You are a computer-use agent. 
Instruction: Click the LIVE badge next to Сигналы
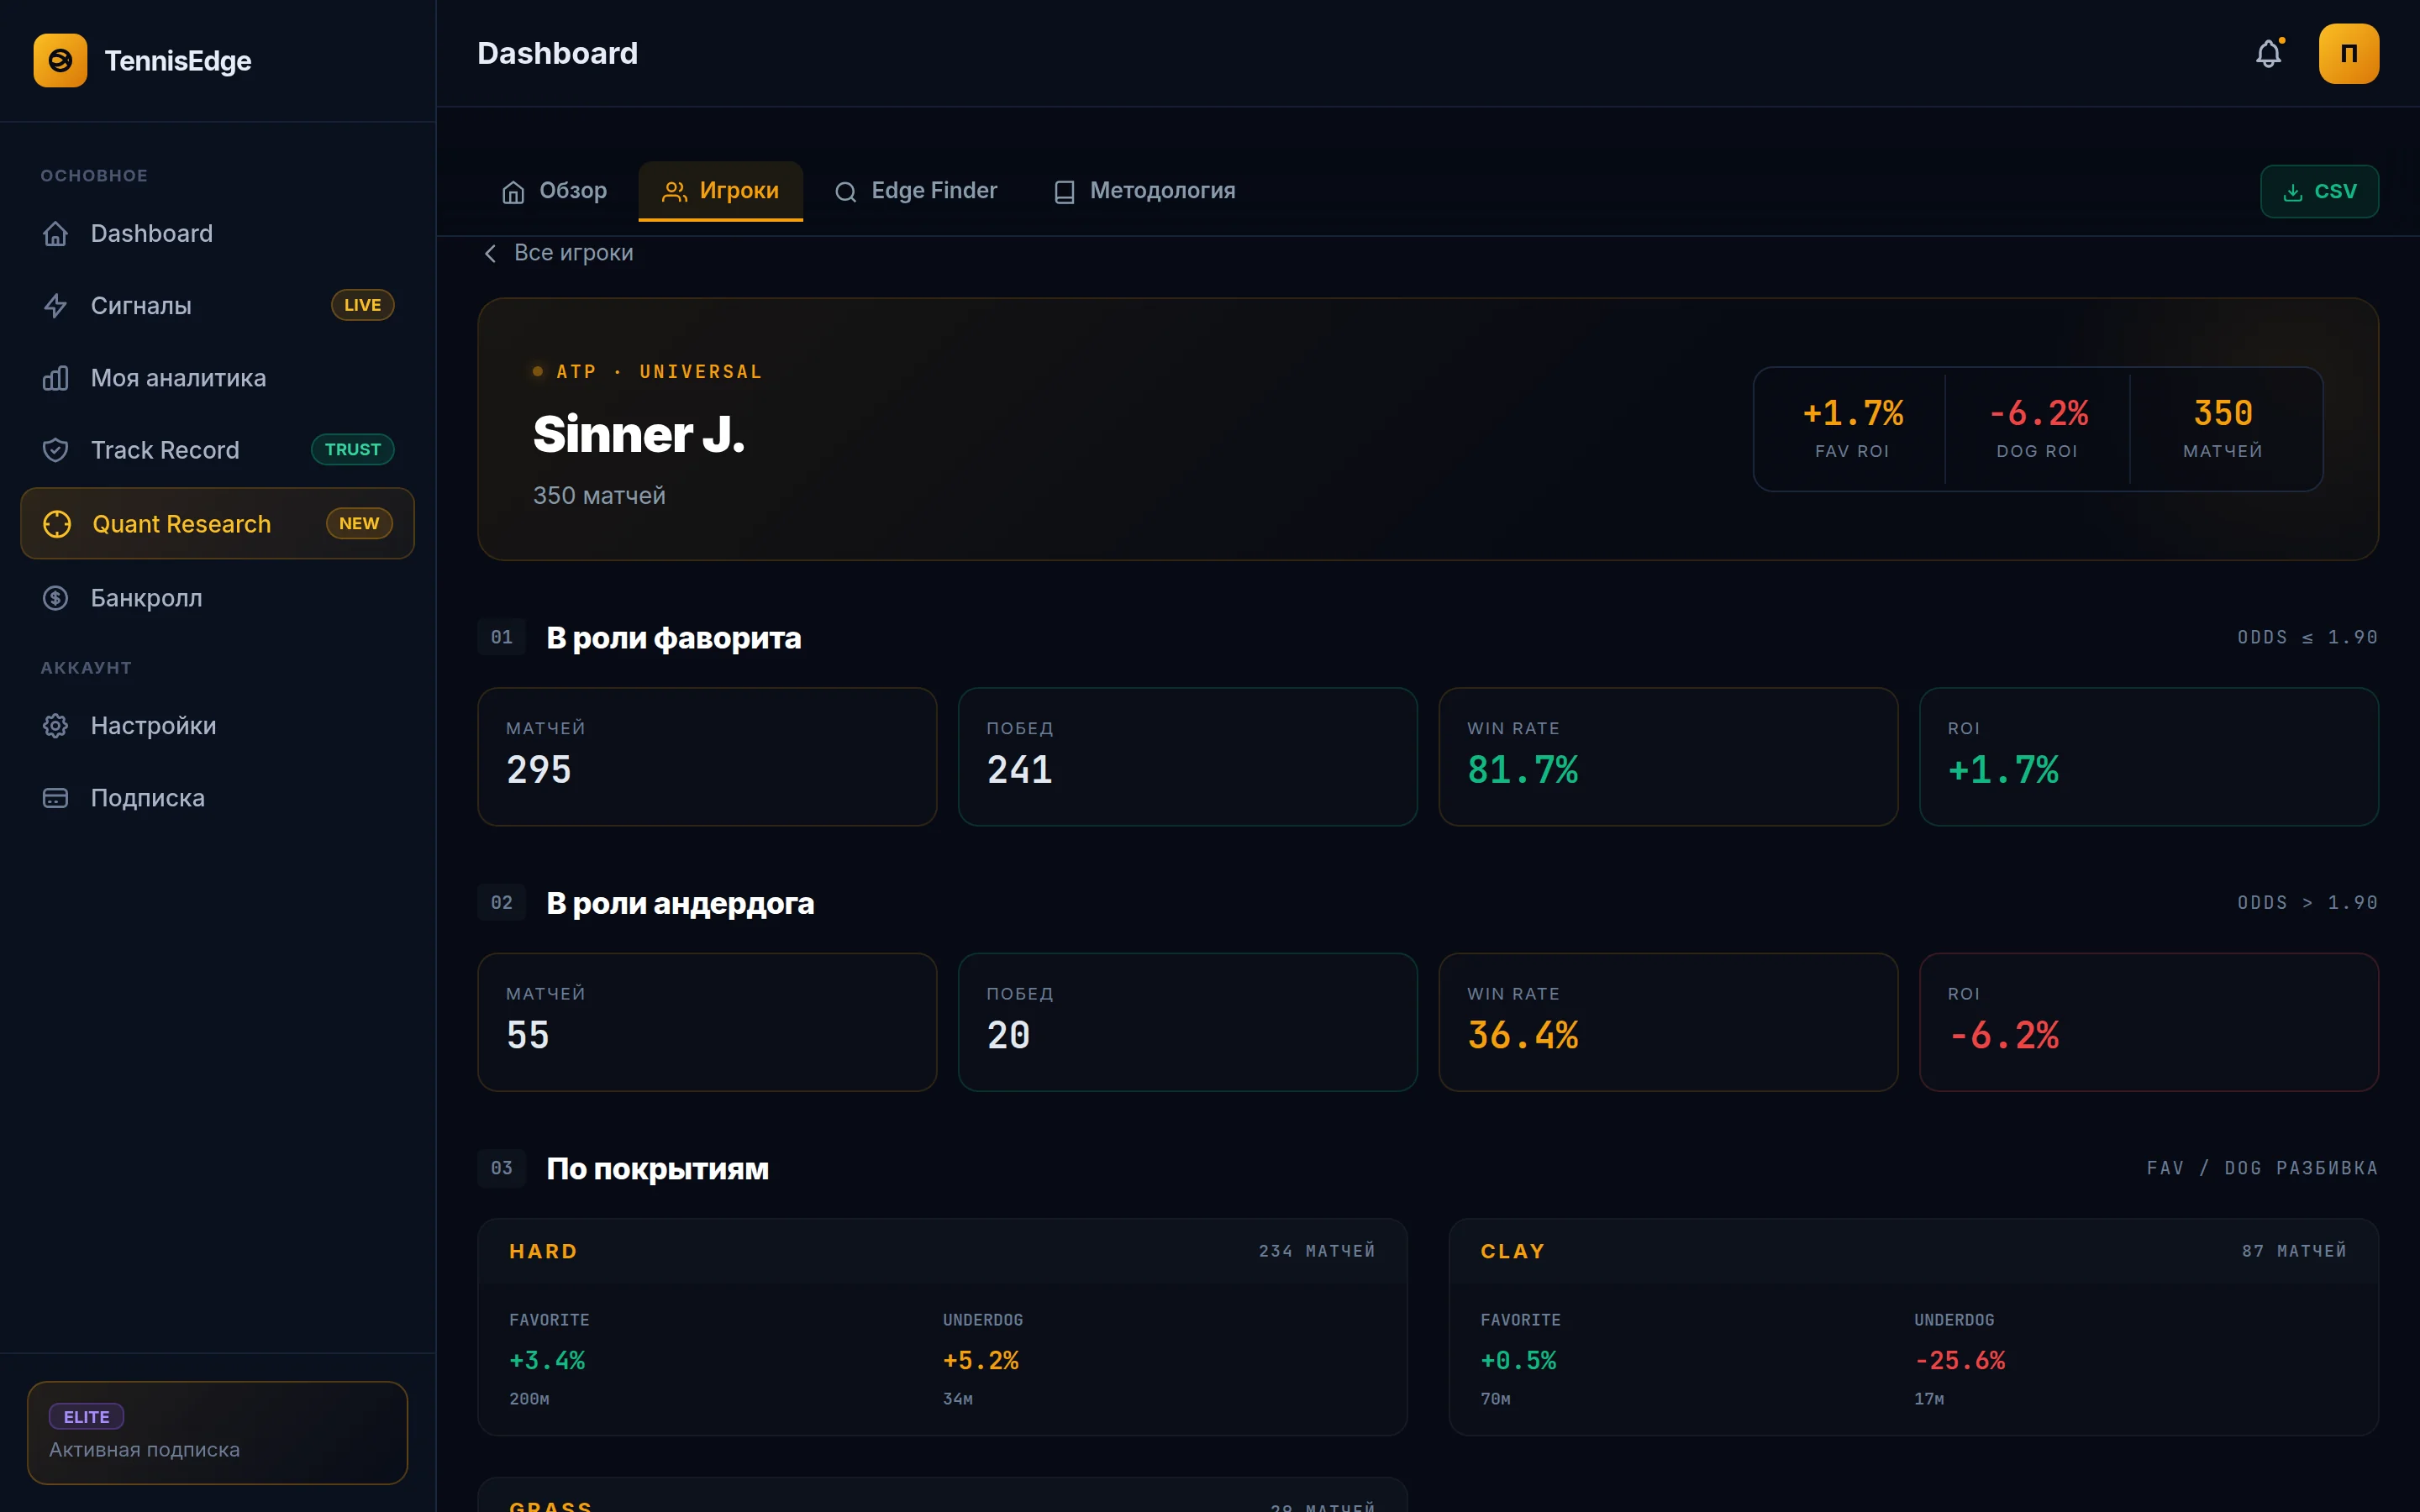tap(362, 305)
